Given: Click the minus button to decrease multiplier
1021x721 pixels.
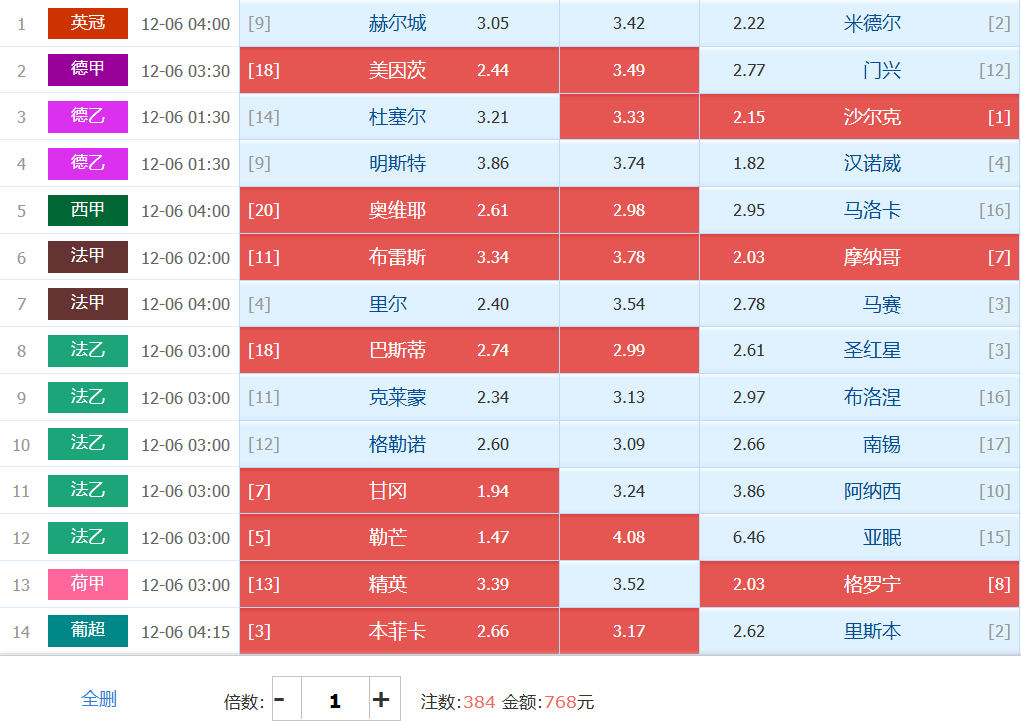Looking at the screenshot, I should 280,699.
